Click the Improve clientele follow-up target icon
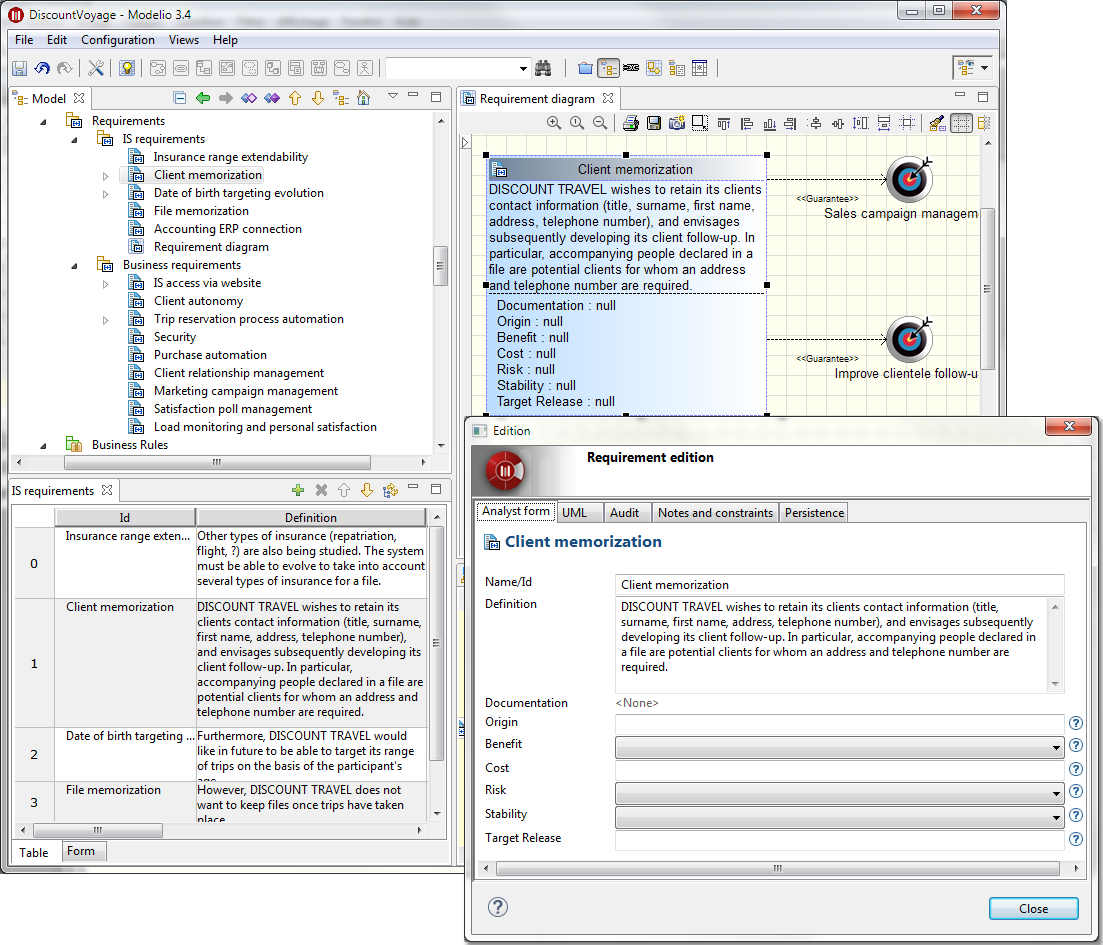1103x945 pixels. tap(909, 338)
